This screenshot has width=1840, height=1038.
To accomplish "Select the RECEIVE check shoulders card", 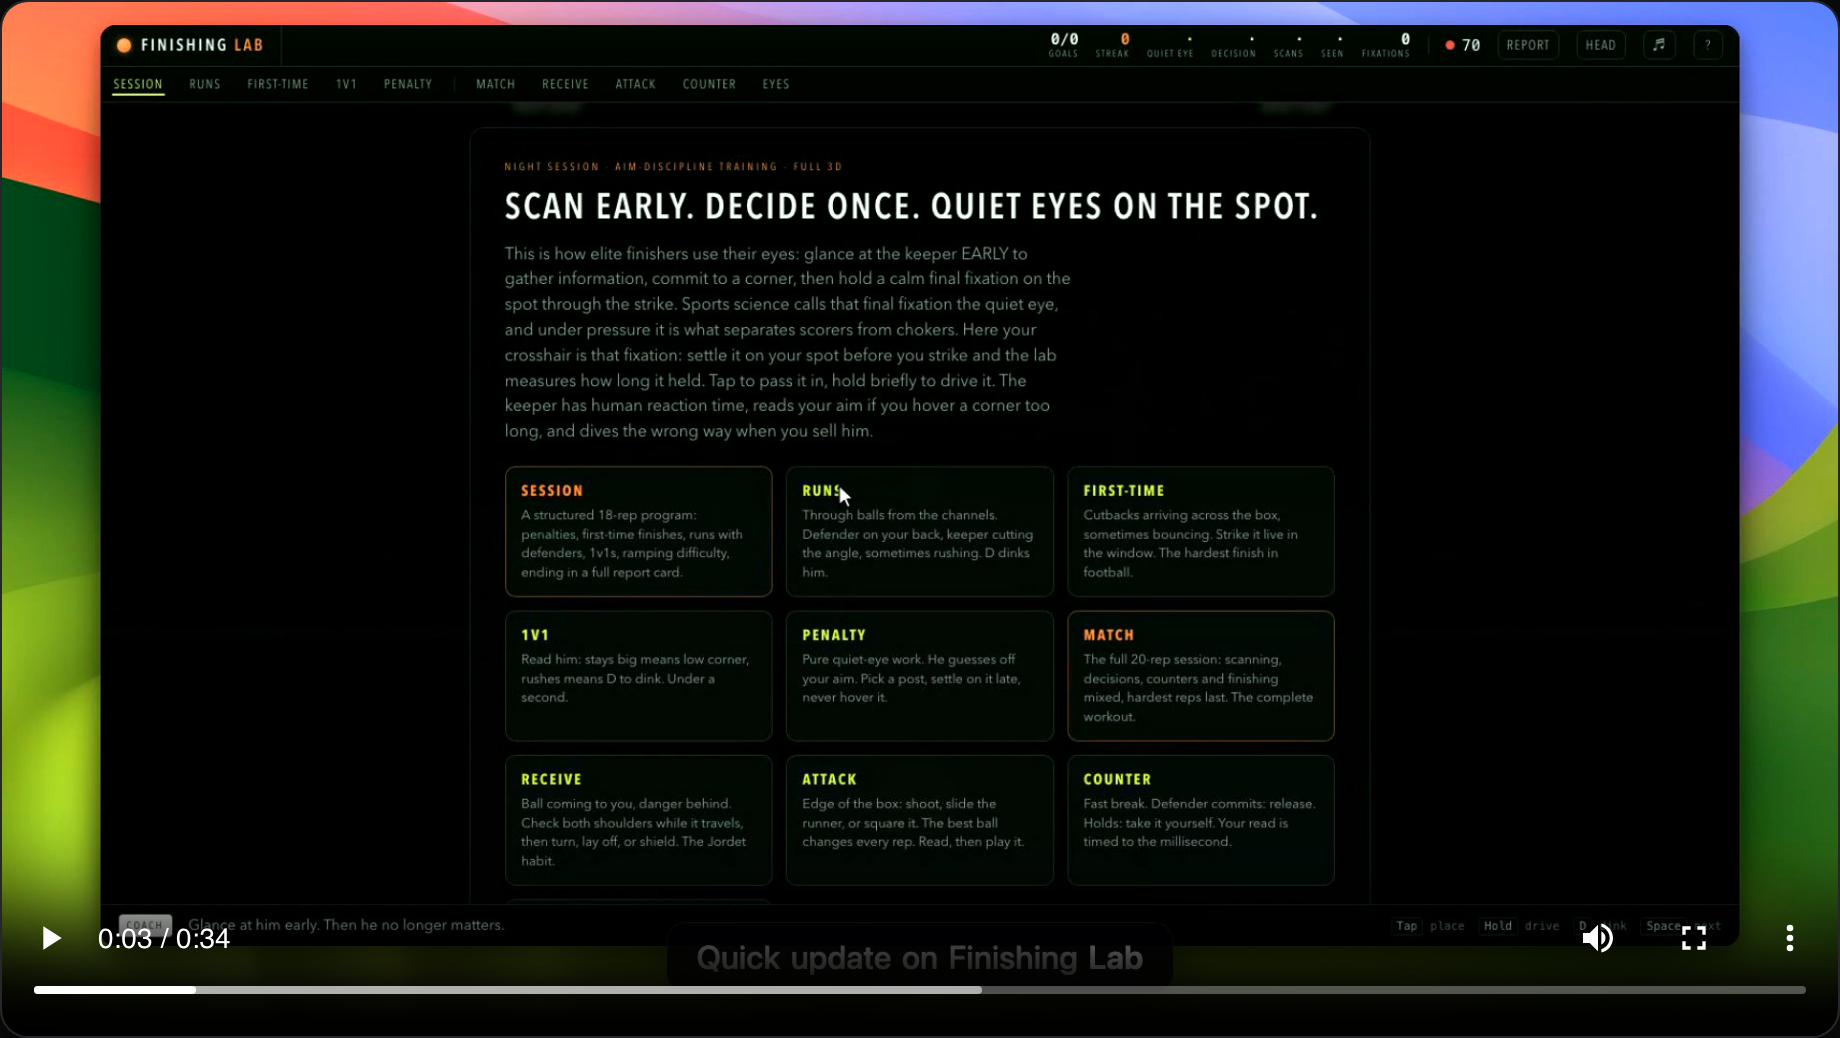I will click(638, 820).
